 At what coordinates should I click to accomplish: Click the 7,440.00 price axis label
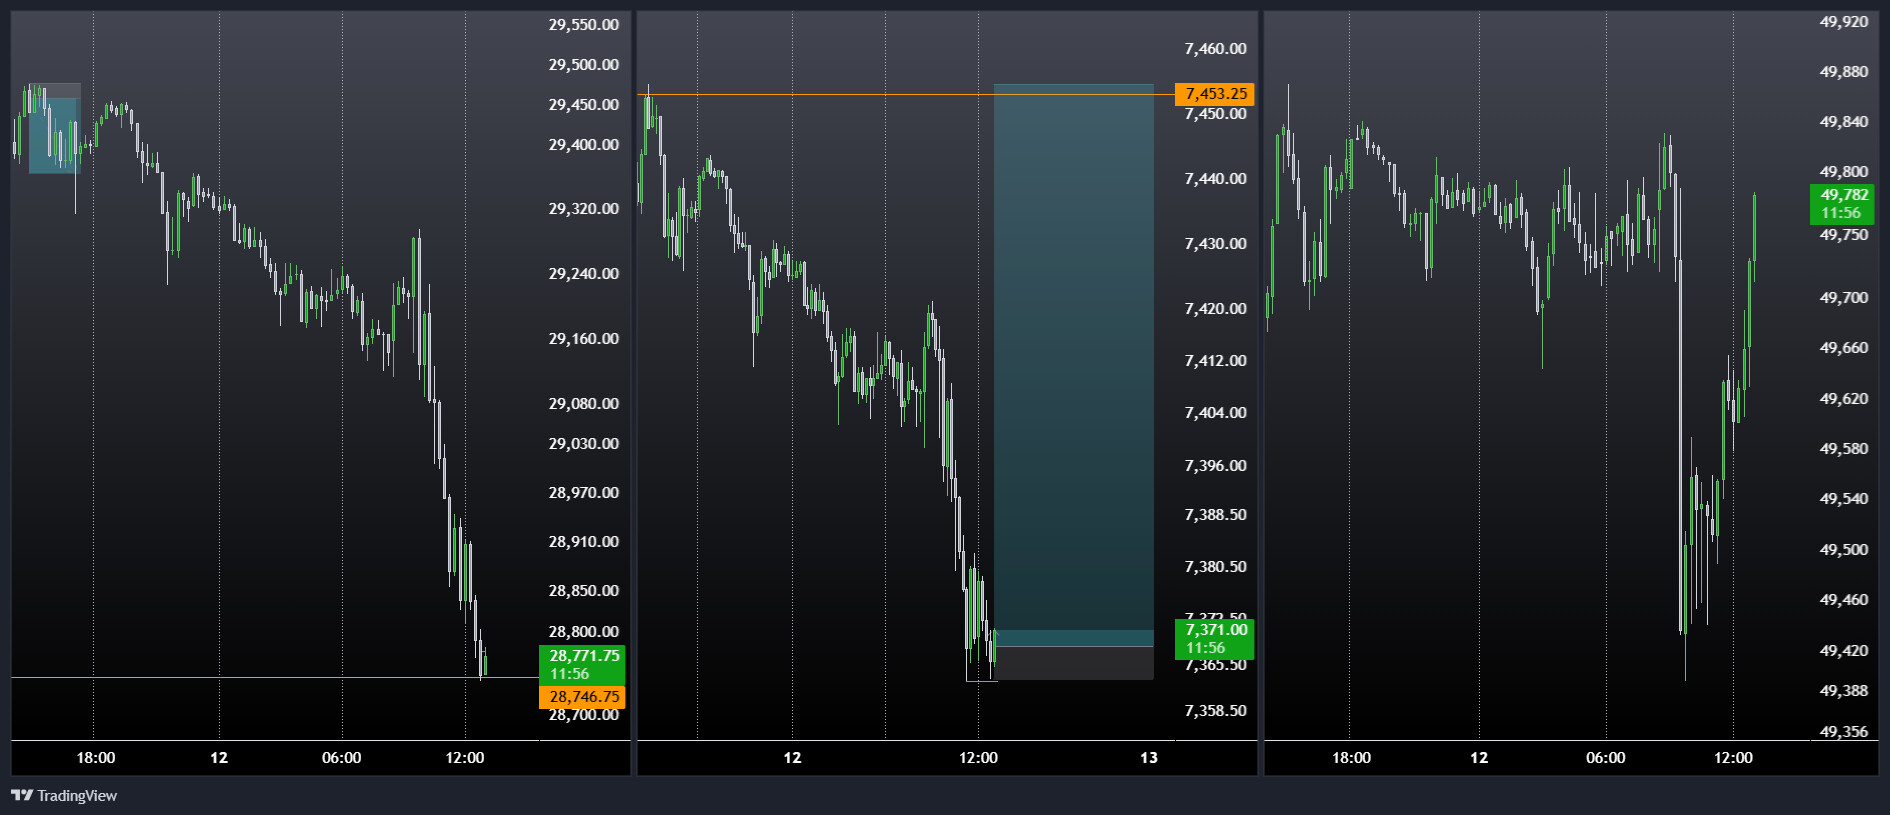(x=1216, y=178)
